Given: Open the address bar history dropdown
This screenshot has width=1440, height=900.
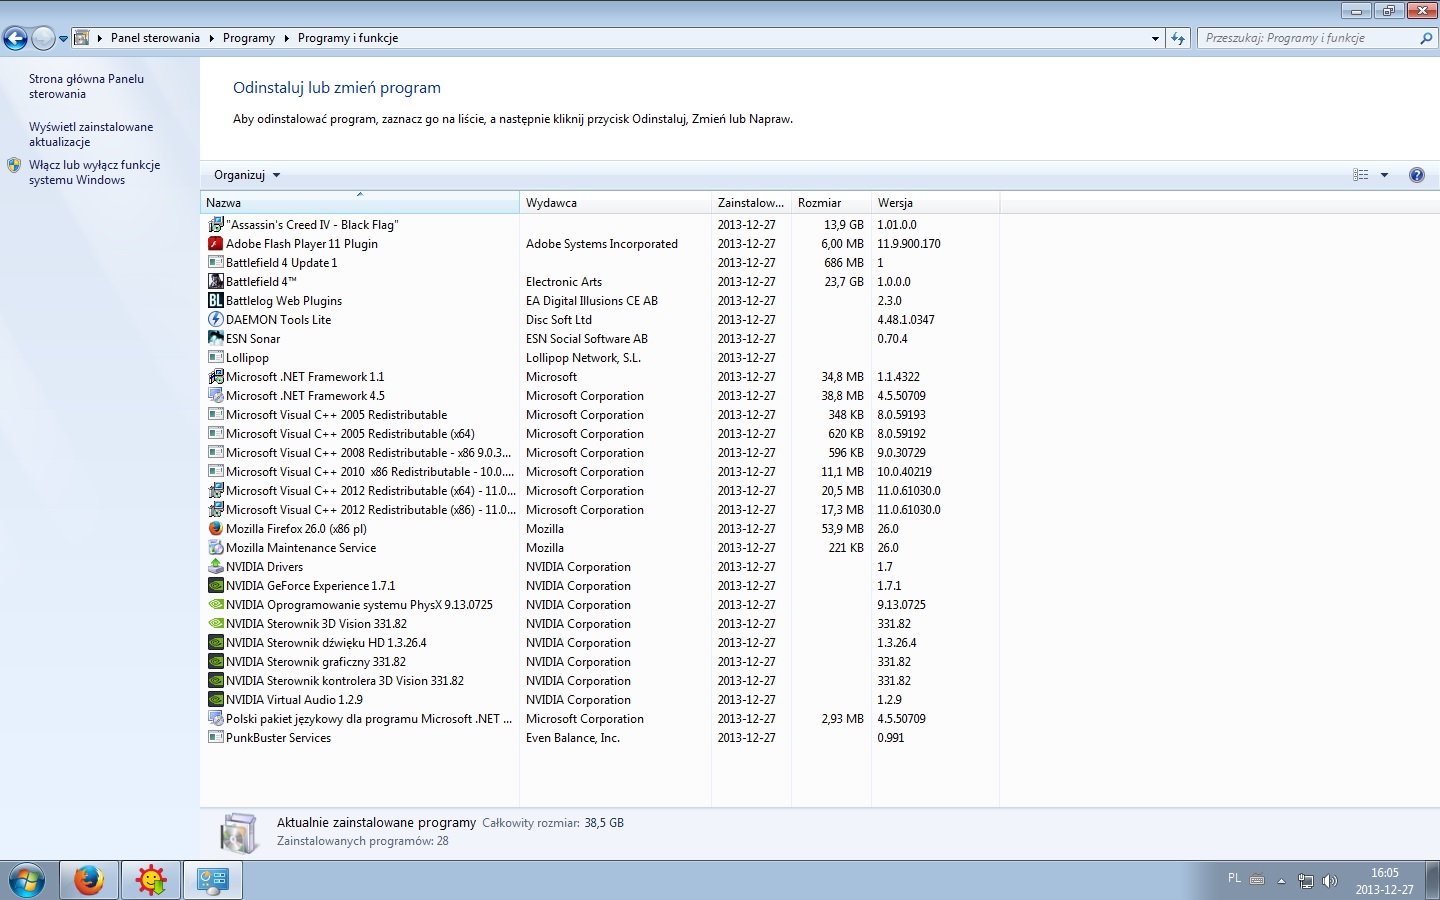Looking at the screenshot, I should click(x=1156, y=38).
